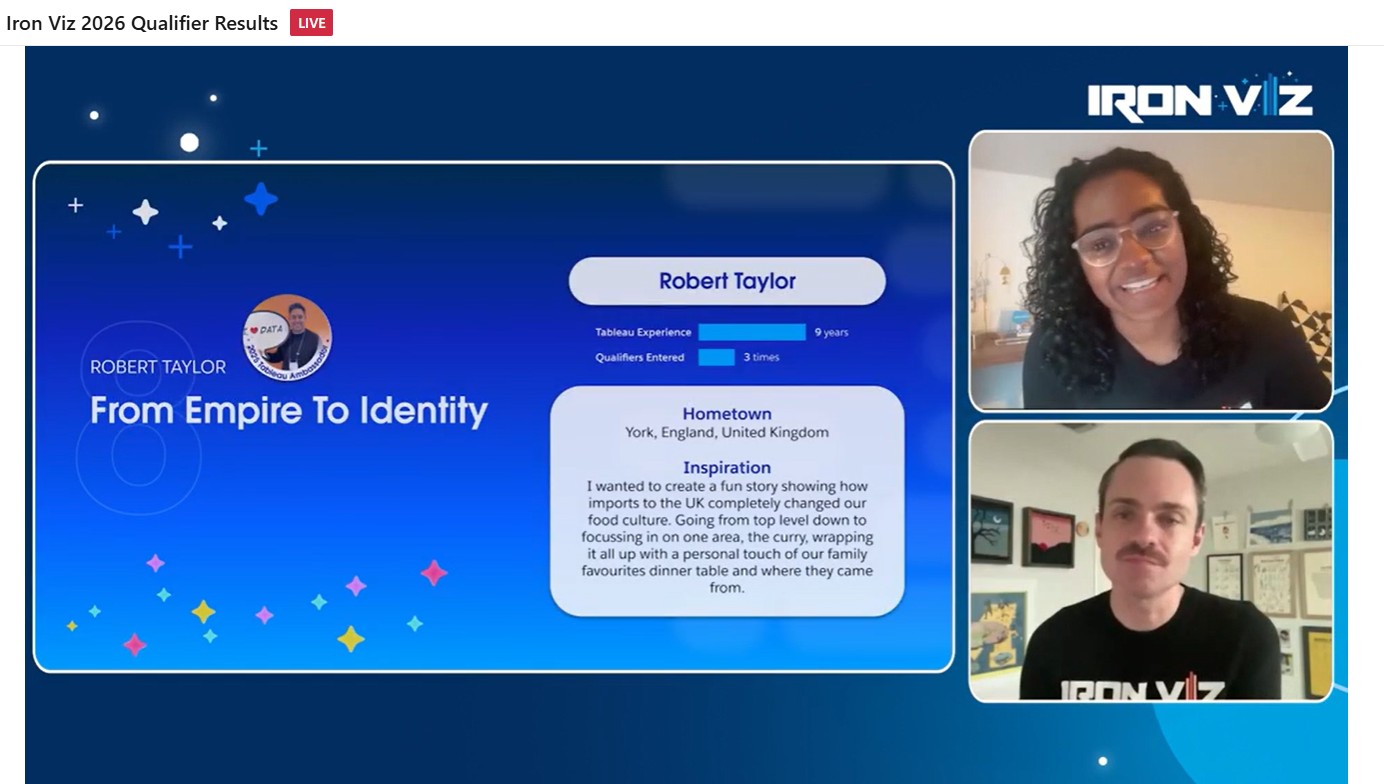Click the "Tableau Experience" label
Viewport: 1384px width, 784px height.
click(643, 332)
